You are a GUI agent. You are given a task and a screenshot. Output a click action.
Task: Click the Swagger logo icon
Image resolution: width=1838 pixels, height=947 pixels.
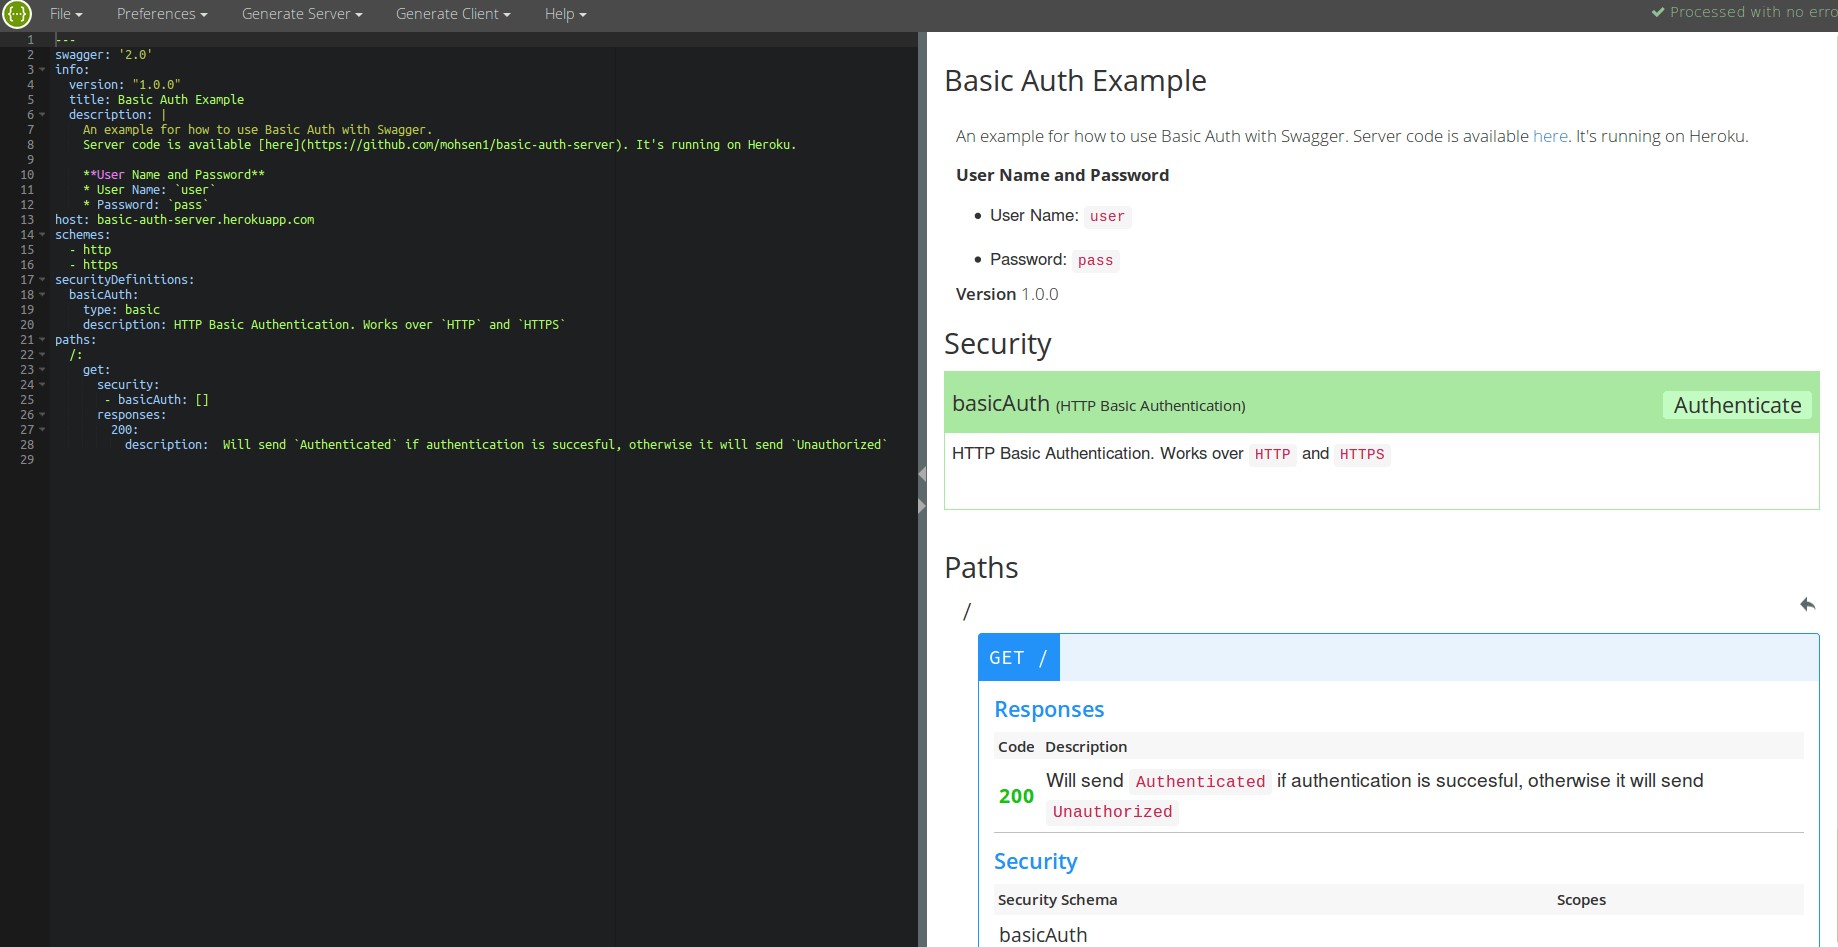coord(17,14)
